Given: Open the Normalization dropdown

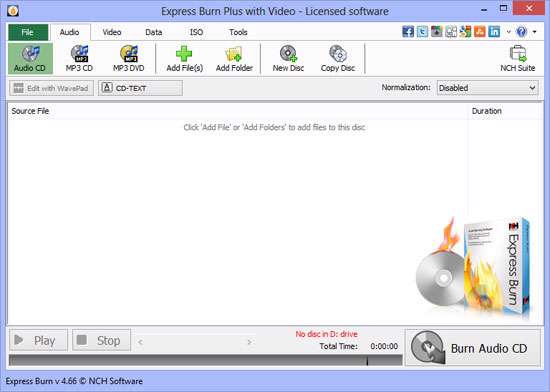Looking at the screenshot, I should pyautogui.click(x=488, y=88).
